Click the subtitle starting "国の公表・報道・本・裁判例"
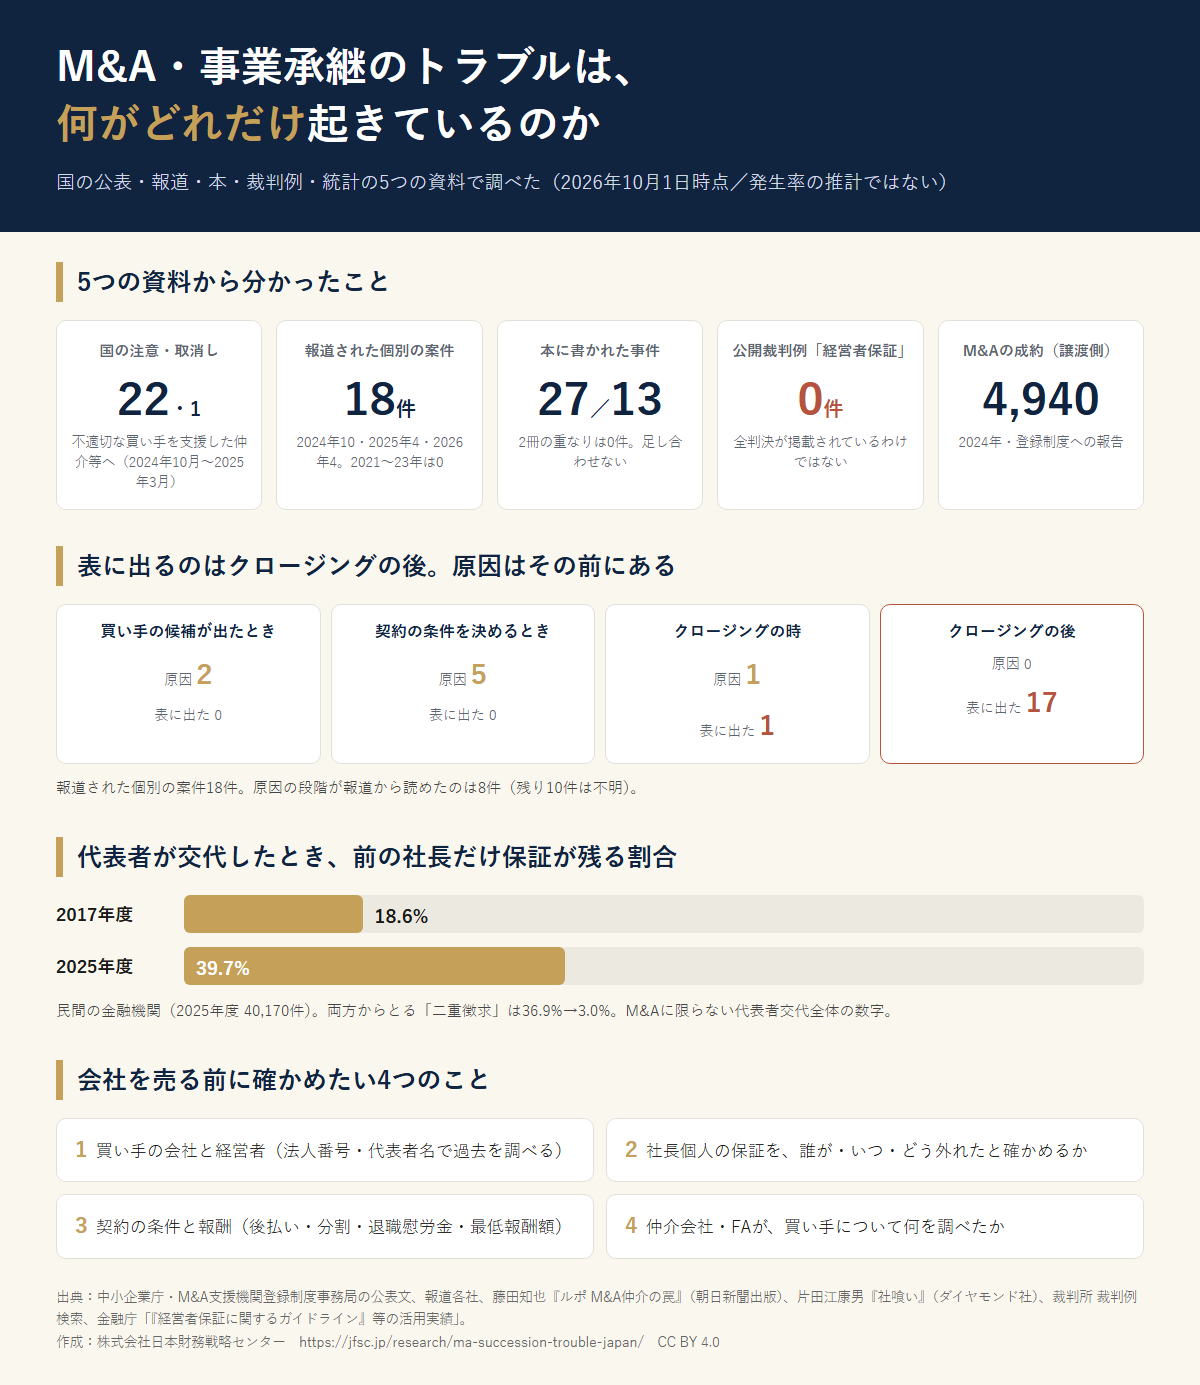Viewport: 1200px width, 1385px height. tap(502, 182)
